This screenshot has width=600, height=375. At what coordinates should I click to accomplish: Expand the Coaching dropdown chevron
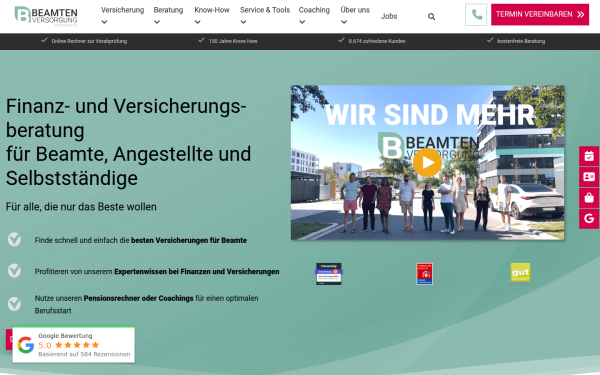click(302, 22)
